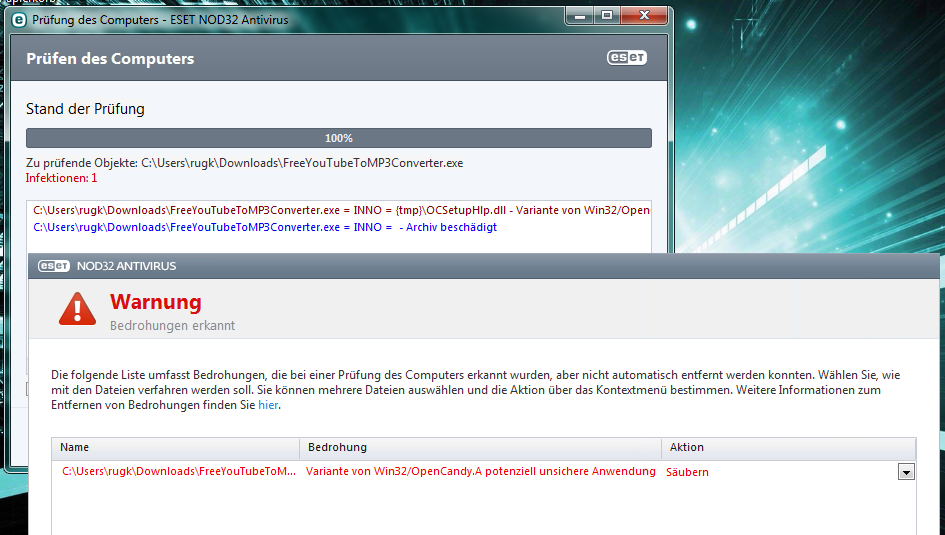Open the Aktion dropdown arrow for the threat
Viewport: 945px width, 535px height.
click(x=906, y=472)
